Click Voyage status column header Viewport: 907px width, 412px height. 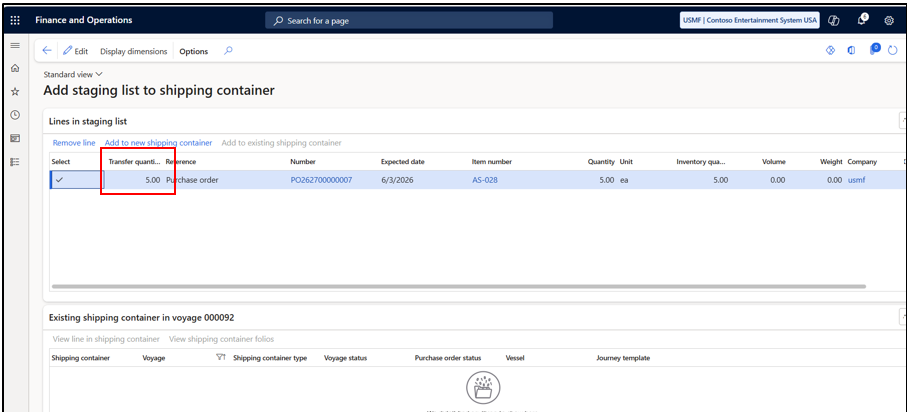pos(345,358)
